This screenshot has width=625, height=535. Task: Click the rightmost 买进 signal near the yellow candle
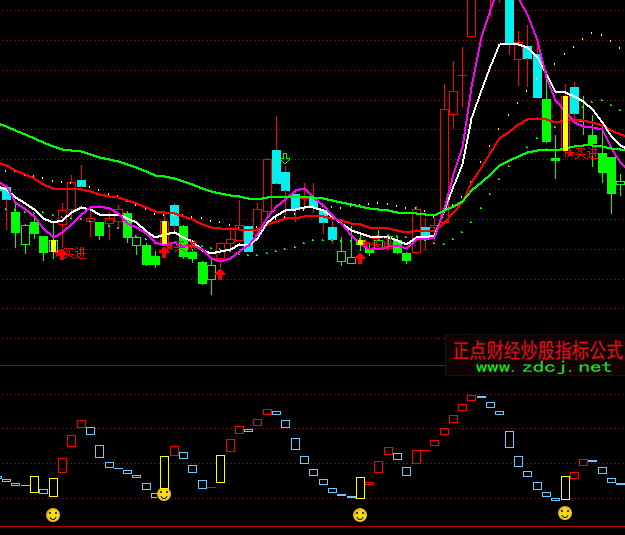pos(581,153)
